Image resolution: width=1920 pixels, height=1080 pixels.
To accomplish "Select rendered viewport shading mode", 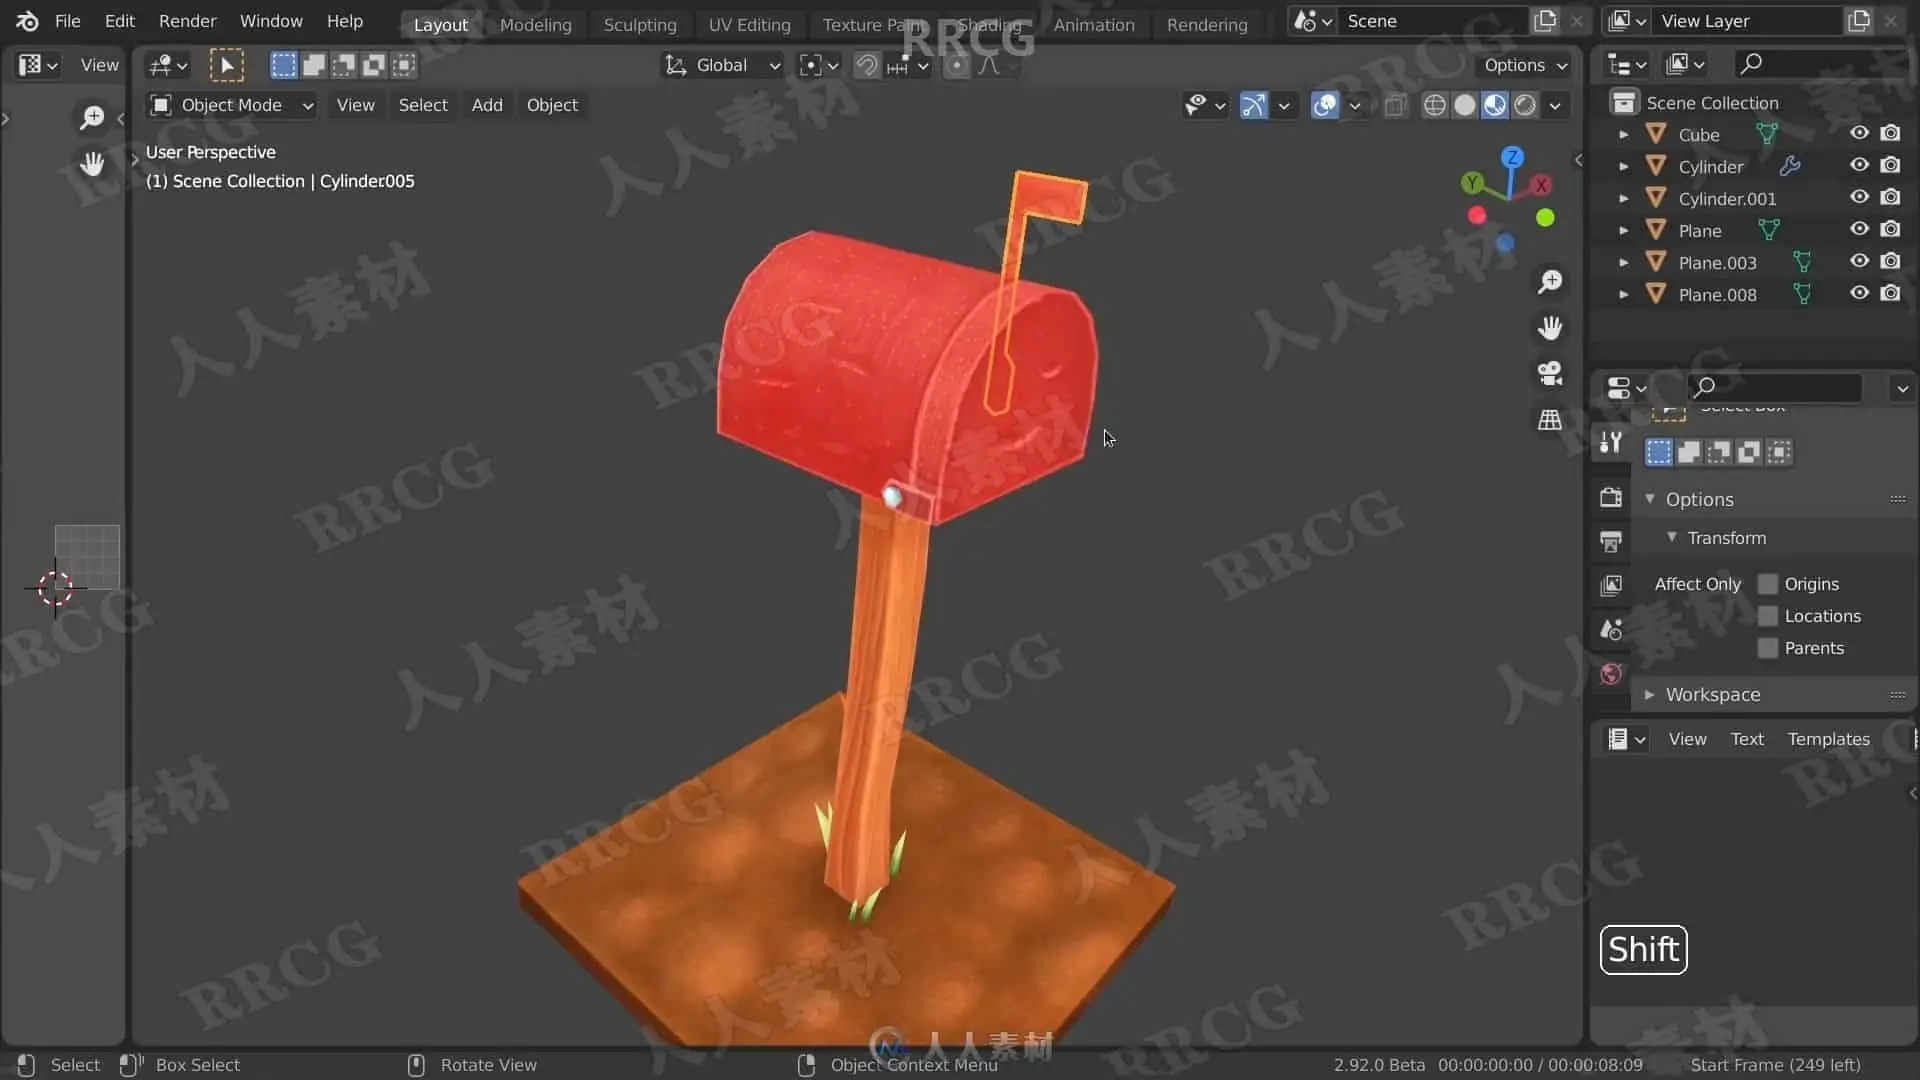I will coord(1525,105).
